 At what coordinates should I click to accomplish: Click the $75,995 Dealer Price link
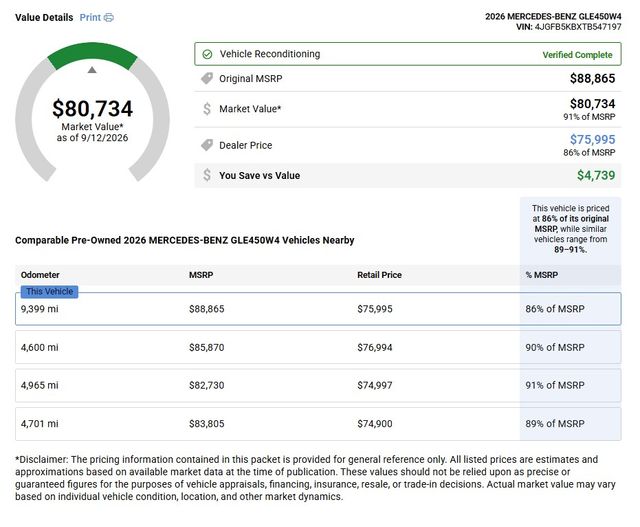592,140
